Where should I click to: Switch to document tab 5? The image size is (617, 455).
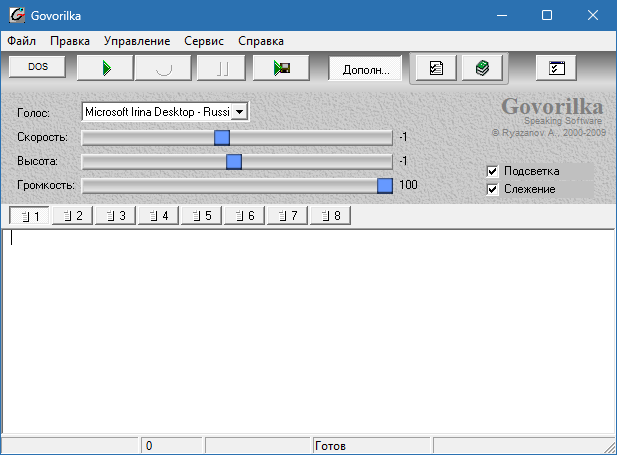point(201,216)
